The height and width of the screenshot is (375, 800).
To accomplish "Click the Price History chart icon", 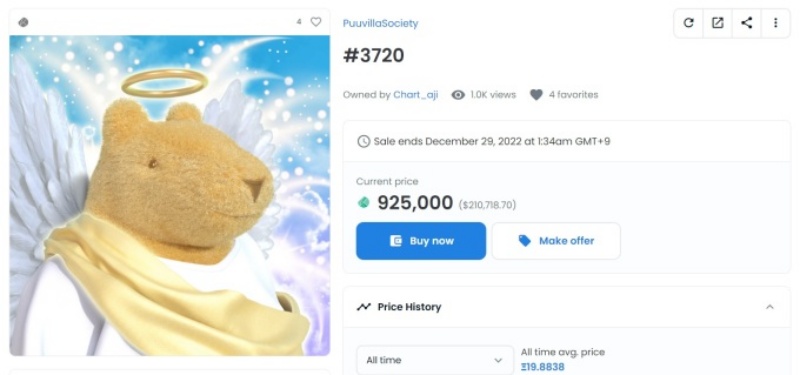I will point(363,307).
